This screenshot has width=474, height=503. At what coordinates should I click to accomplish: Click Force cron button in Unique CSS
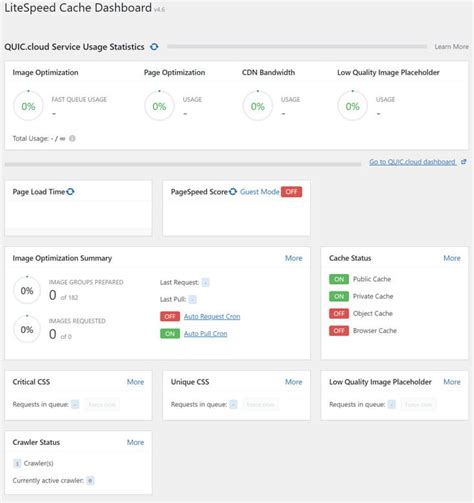(260, 405)
